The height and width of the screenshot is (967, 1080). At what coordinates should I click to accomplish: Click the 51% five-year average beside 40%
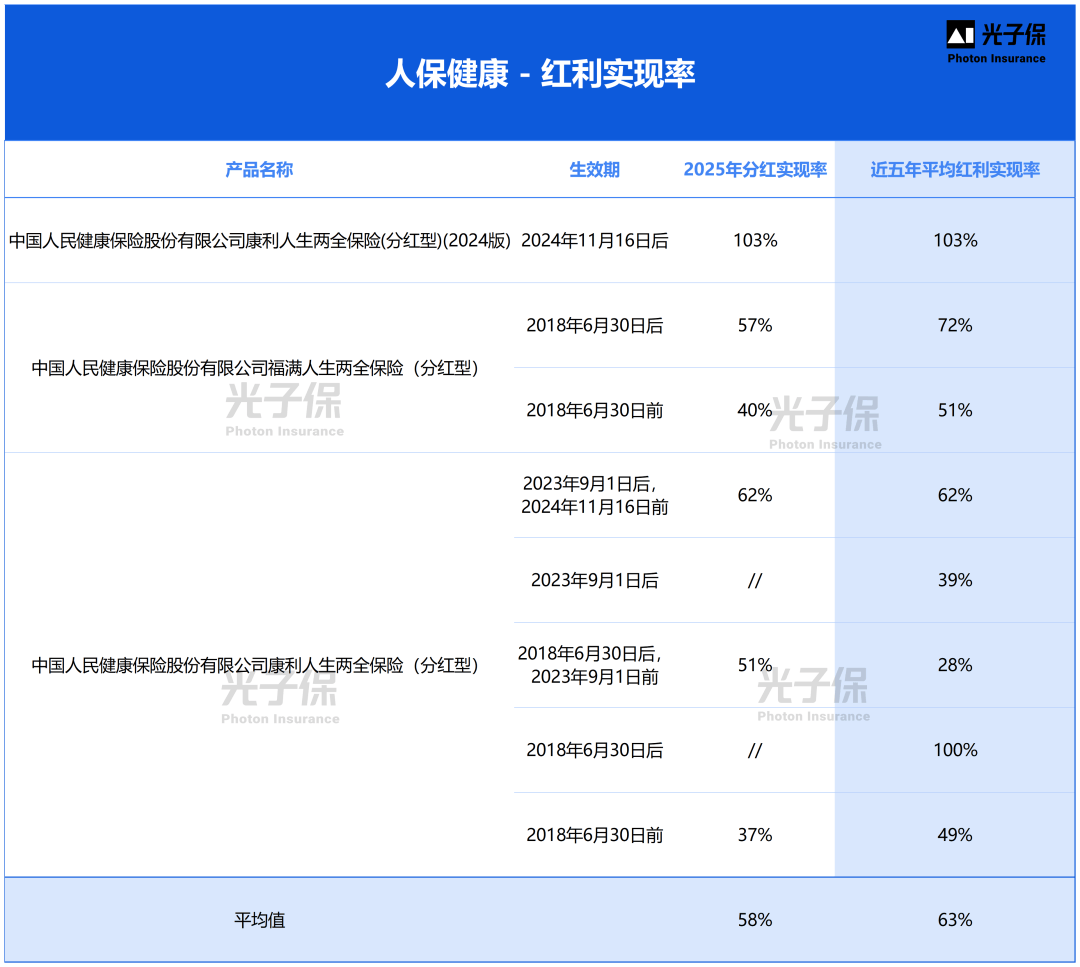pos(955,410)
